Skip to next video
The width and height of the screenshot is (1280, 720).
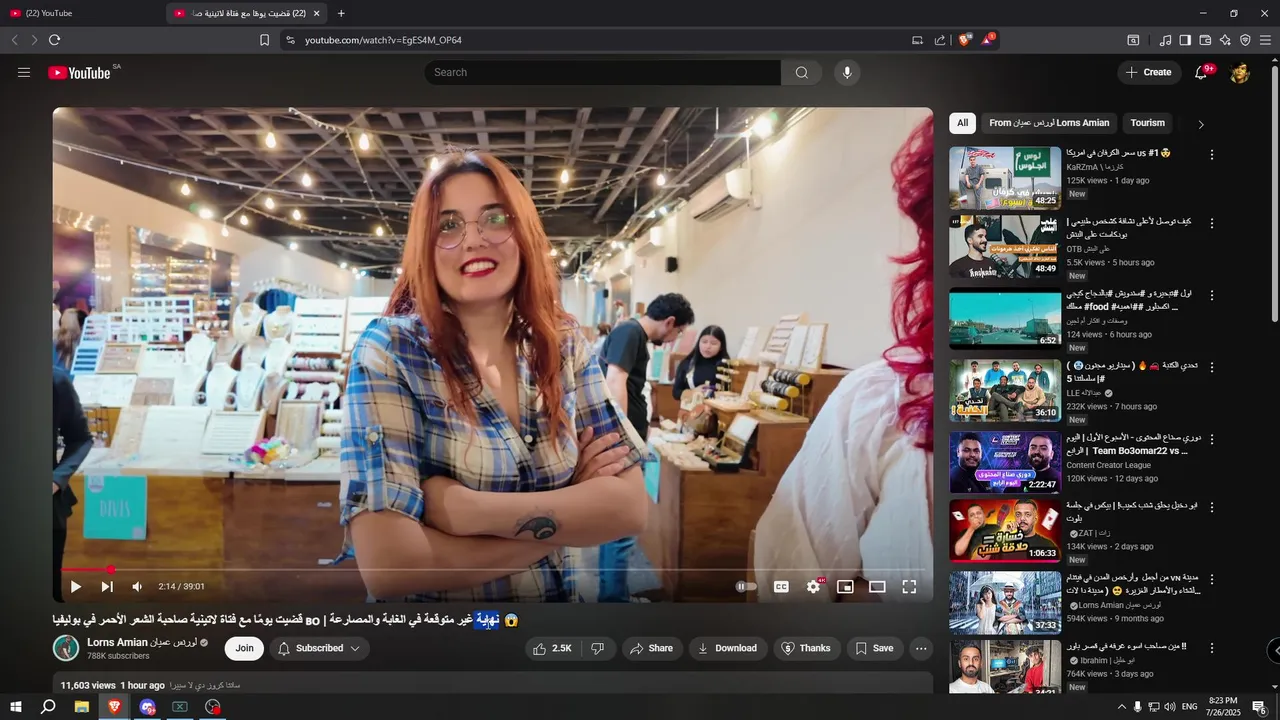click(107, 587)
